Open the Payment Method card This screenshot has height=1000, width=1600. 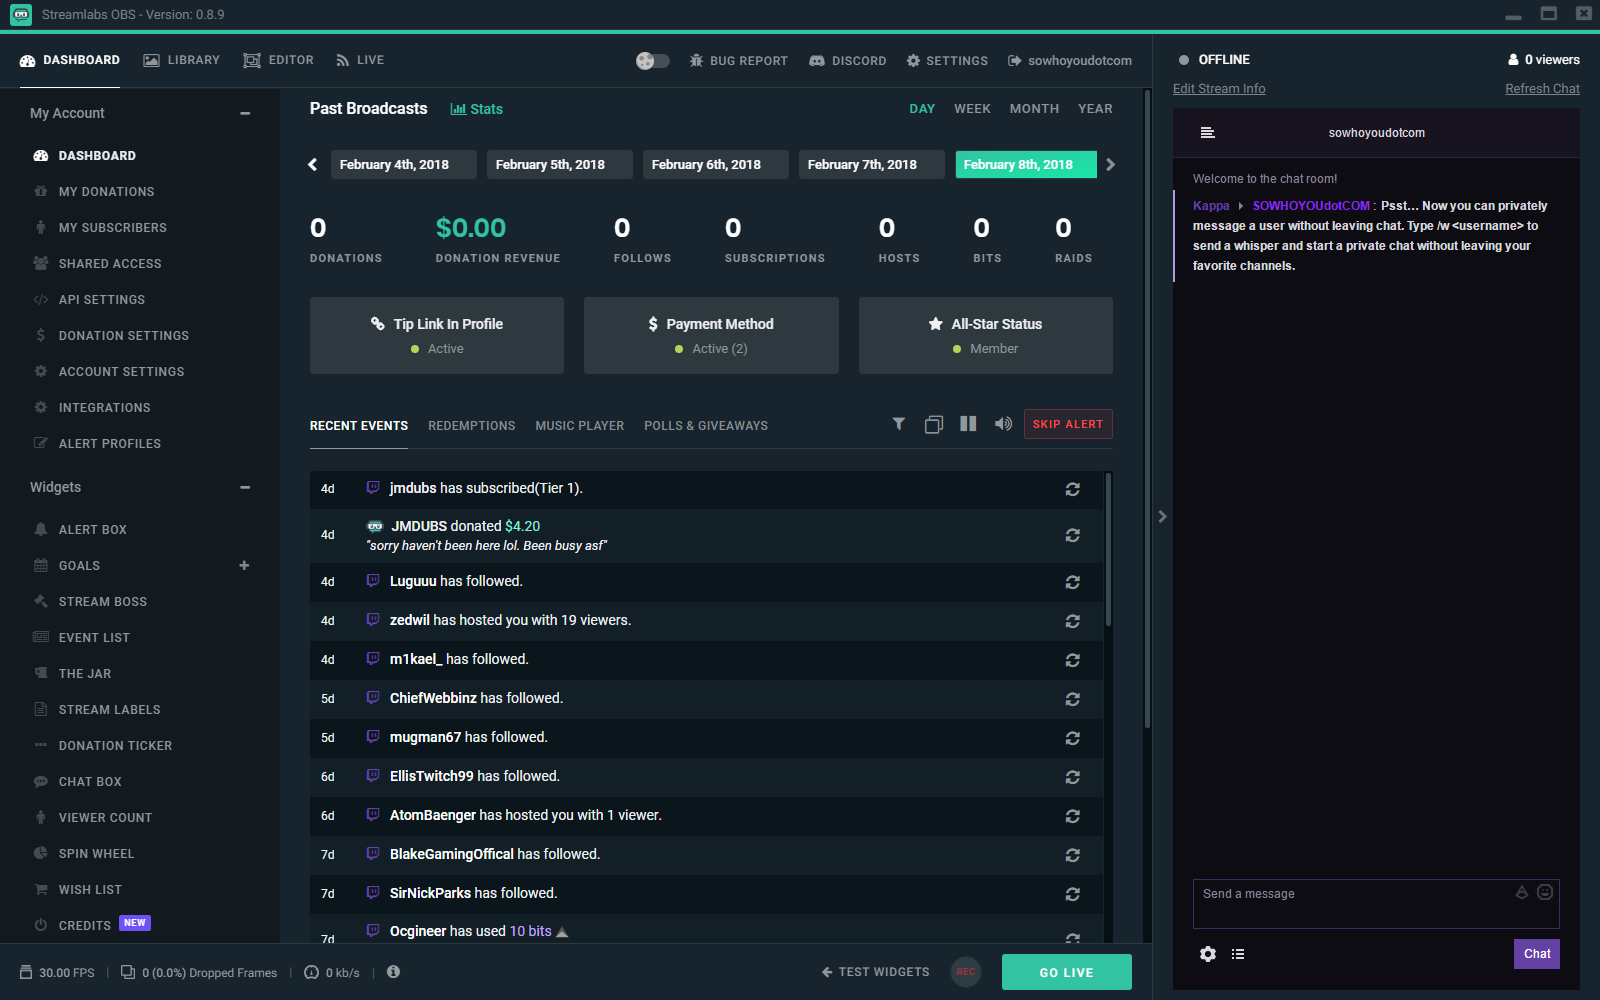point(711,336)
